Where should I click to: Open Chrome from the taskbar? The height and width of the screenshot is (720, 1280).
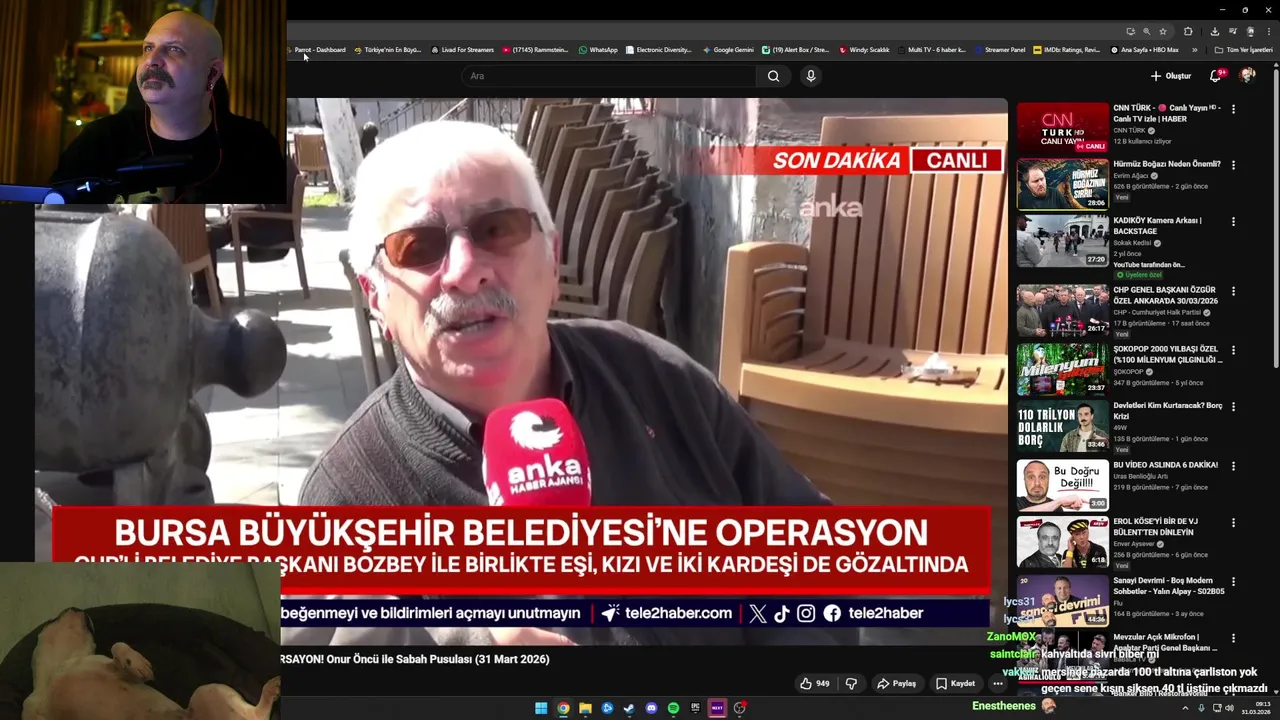[x=563, y=708]
